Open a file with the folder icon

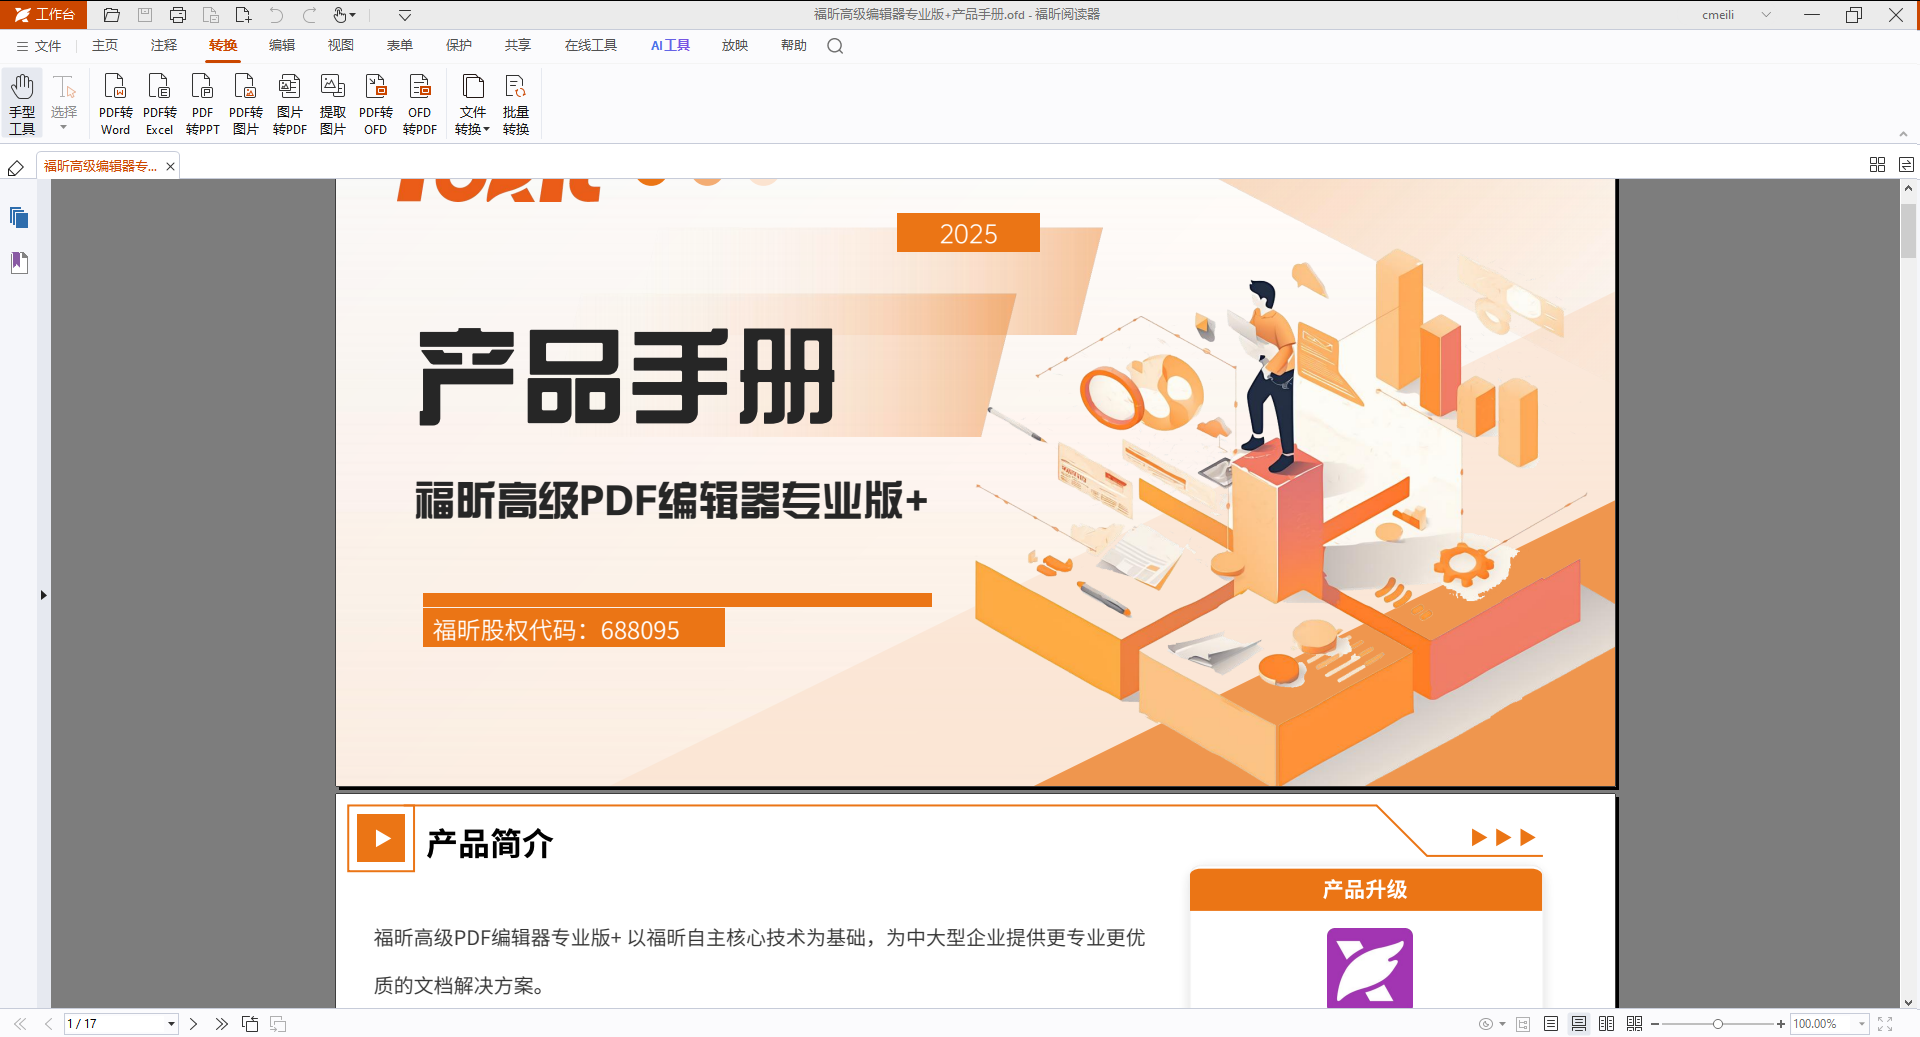coord(112,15)
